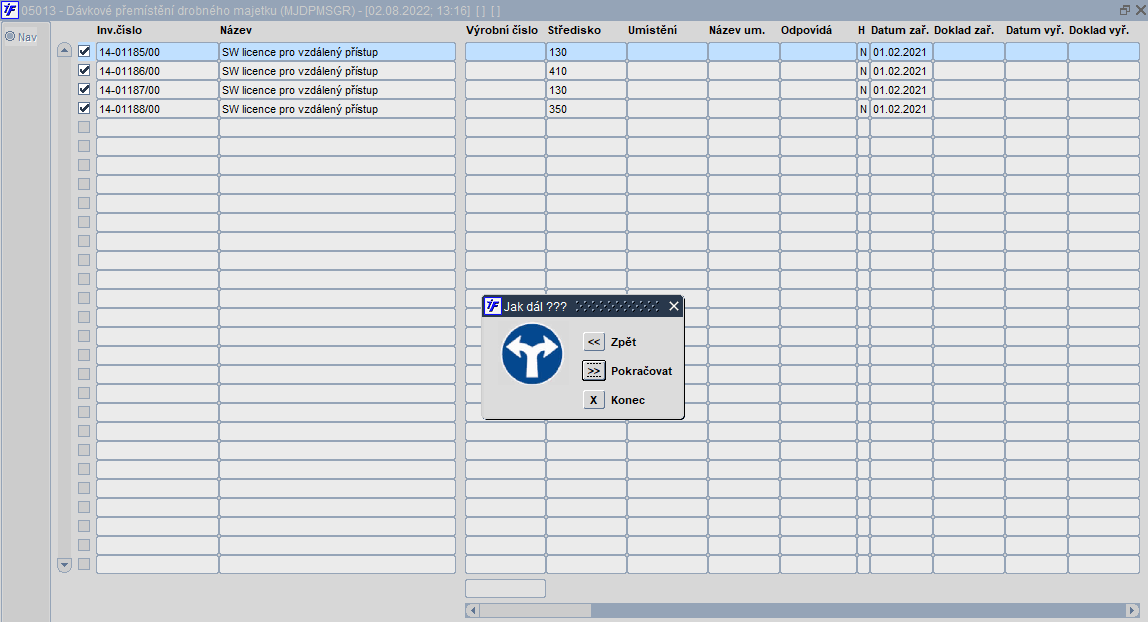This screenshot has height=622, width=1148.
Task: Select the Nav radio button
Action: (x=10, y=36)
